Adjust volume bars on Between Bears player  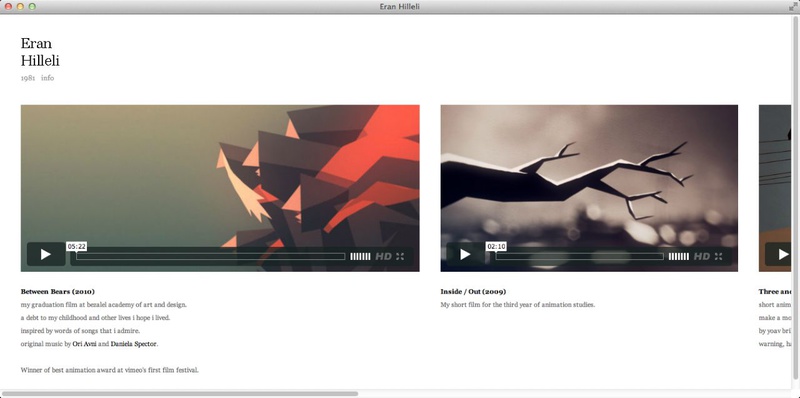[360, 256]
